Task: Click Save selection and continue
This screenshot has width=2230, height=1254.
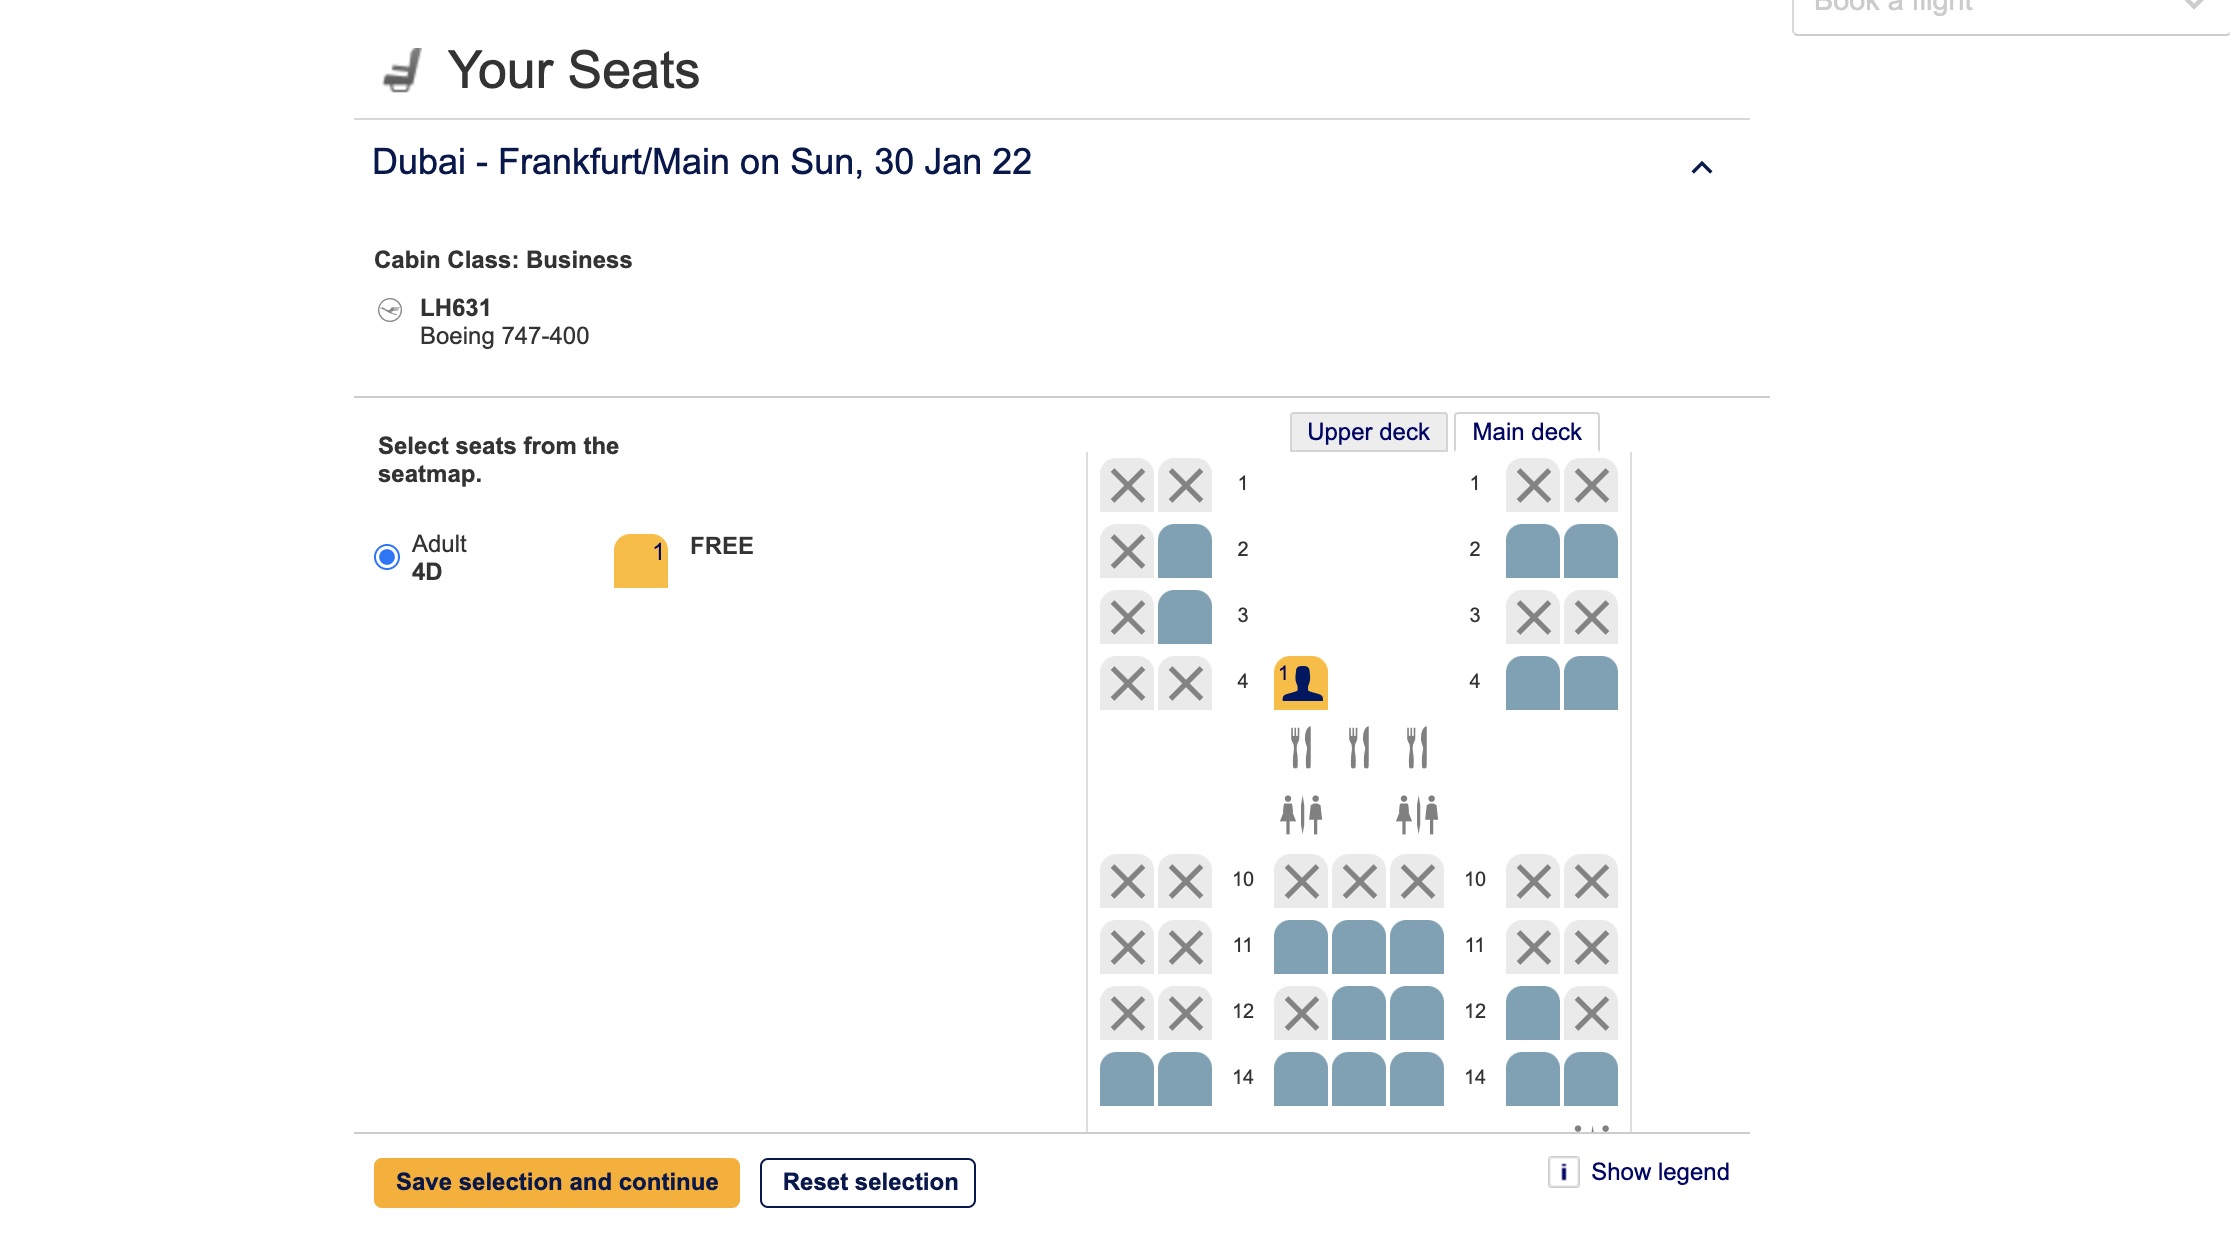Action: 556,1181
